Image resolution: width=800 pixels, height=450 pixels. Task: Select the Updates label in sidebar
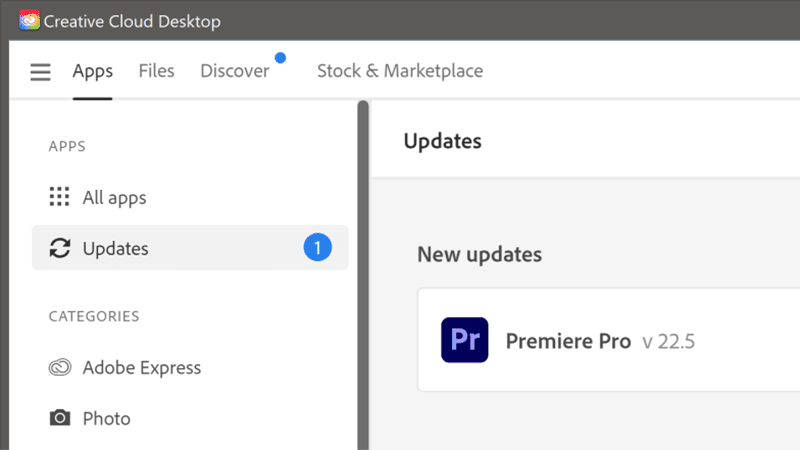[115, 248]
